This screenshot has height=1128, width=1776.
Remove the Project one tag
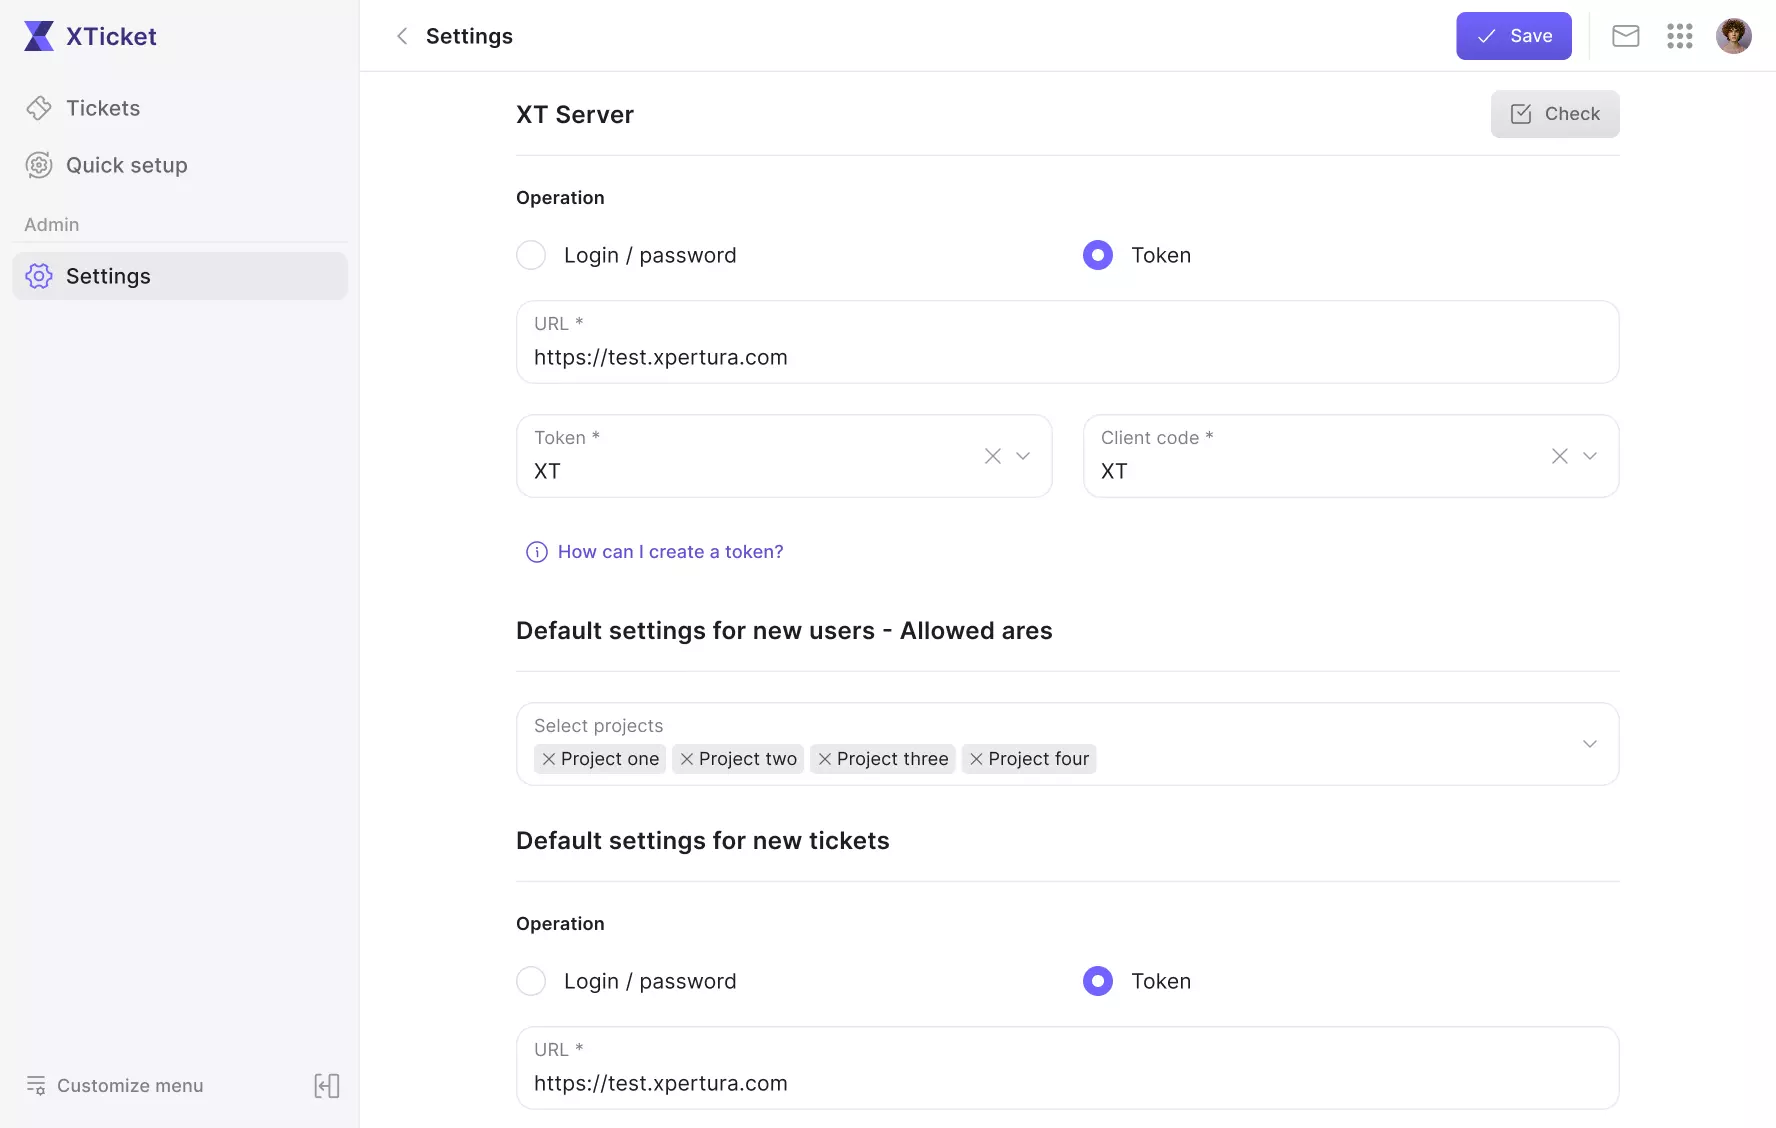point(549,759)
